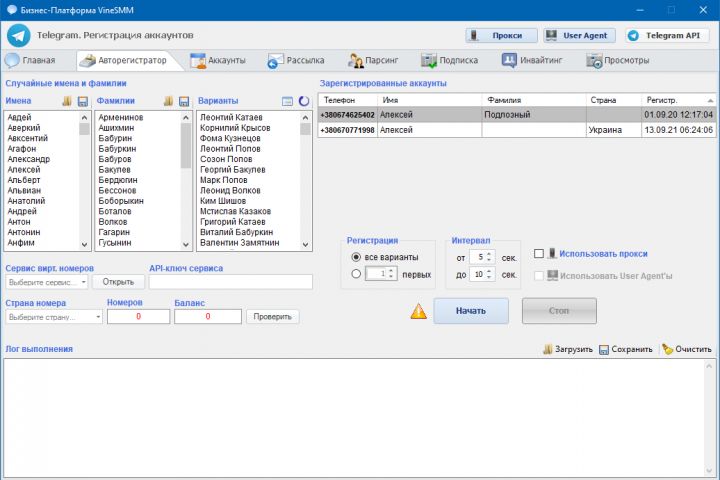Click the list icon next to Варианты
This screenshot has height=480, width=720.
click(287, 101)
